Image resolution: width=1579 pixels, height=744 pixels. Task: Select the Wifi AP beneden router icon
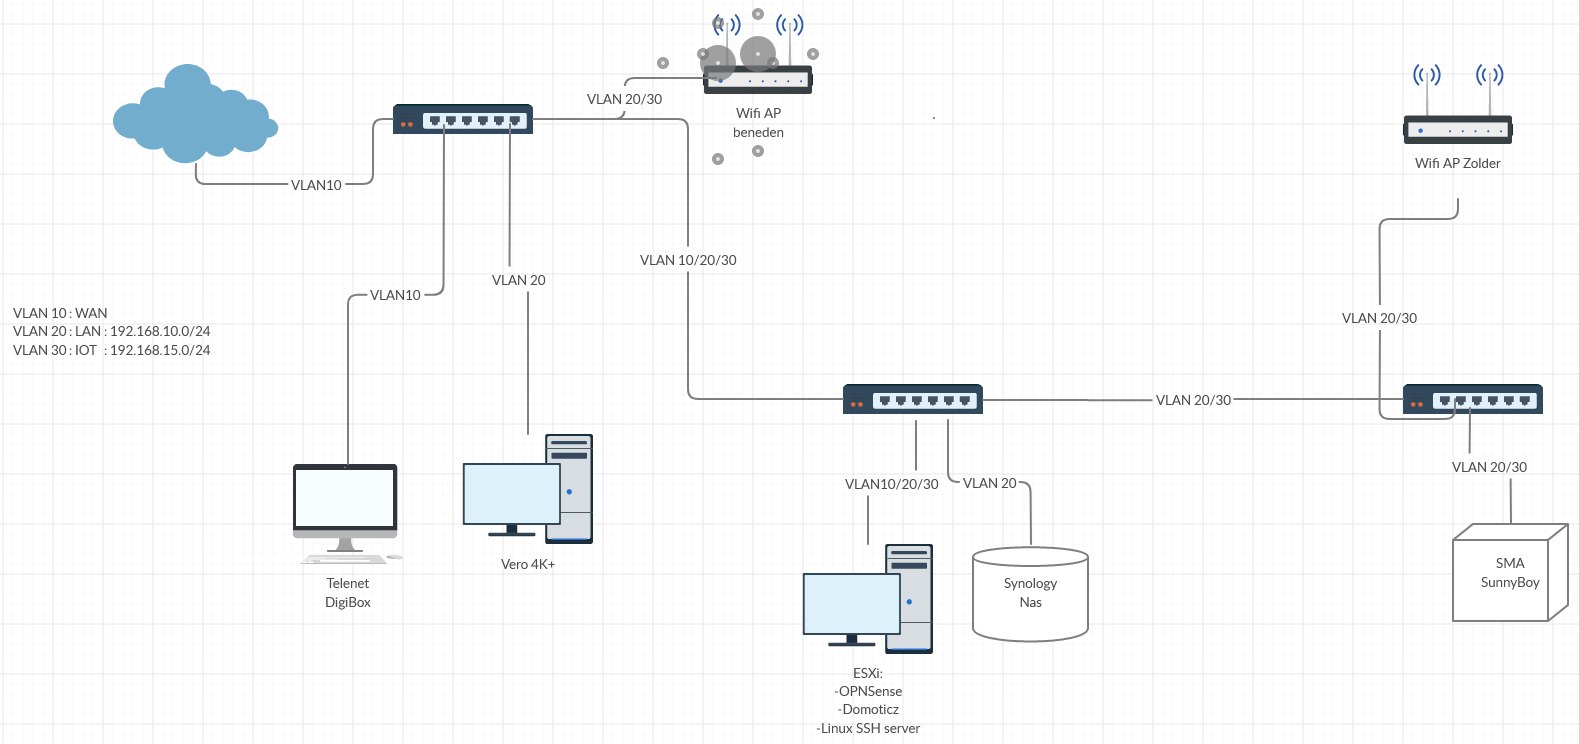[x=758, y=80]
